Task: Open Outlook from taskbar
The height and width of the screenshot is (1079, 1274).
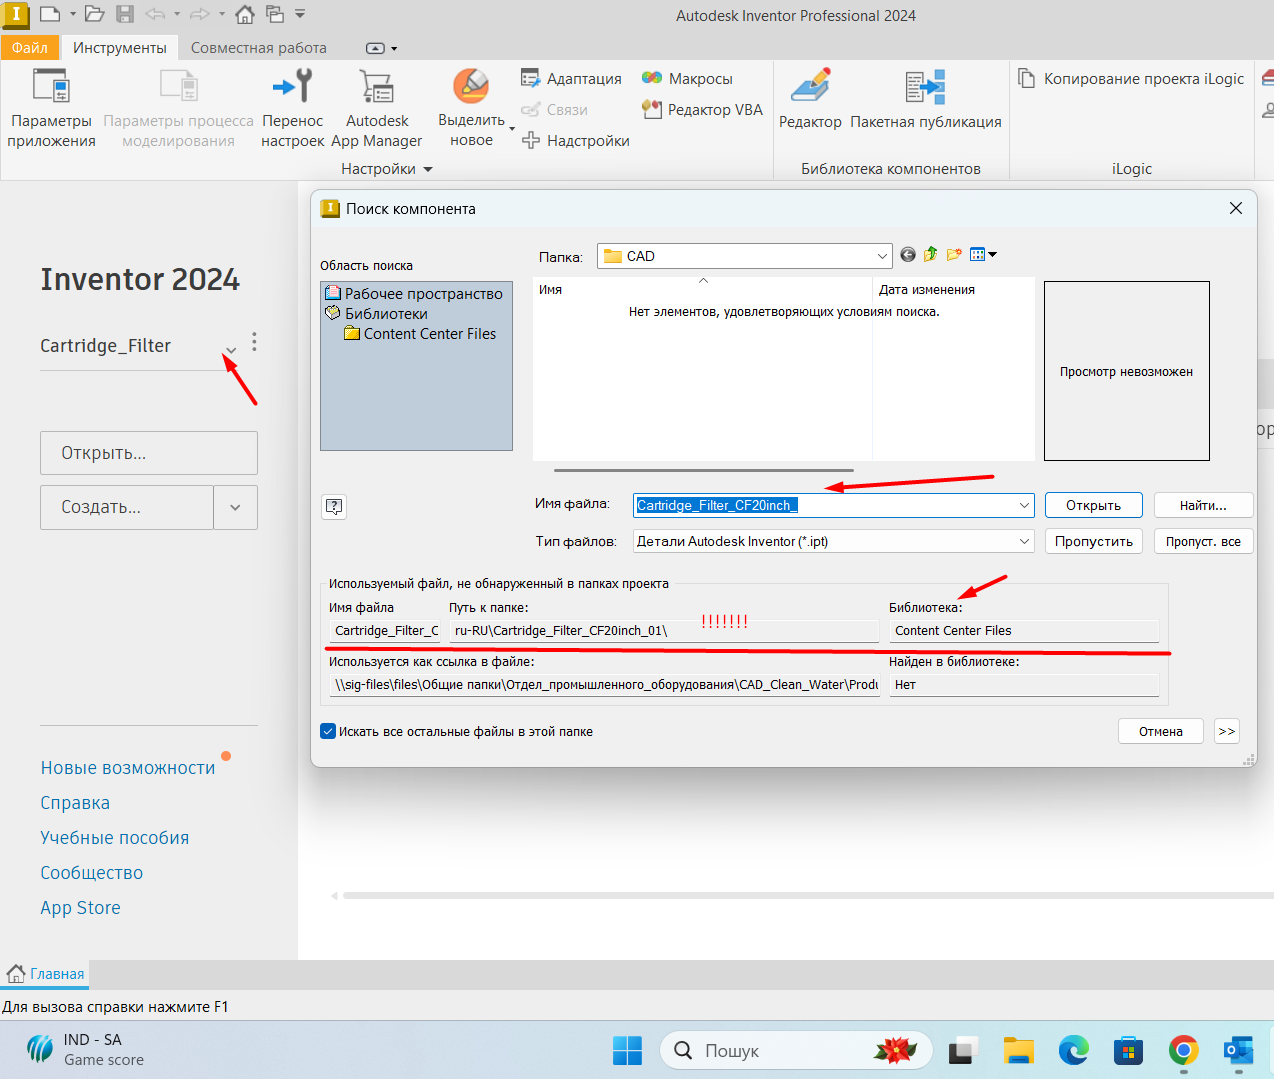Action: [x=1239, y=1051]
